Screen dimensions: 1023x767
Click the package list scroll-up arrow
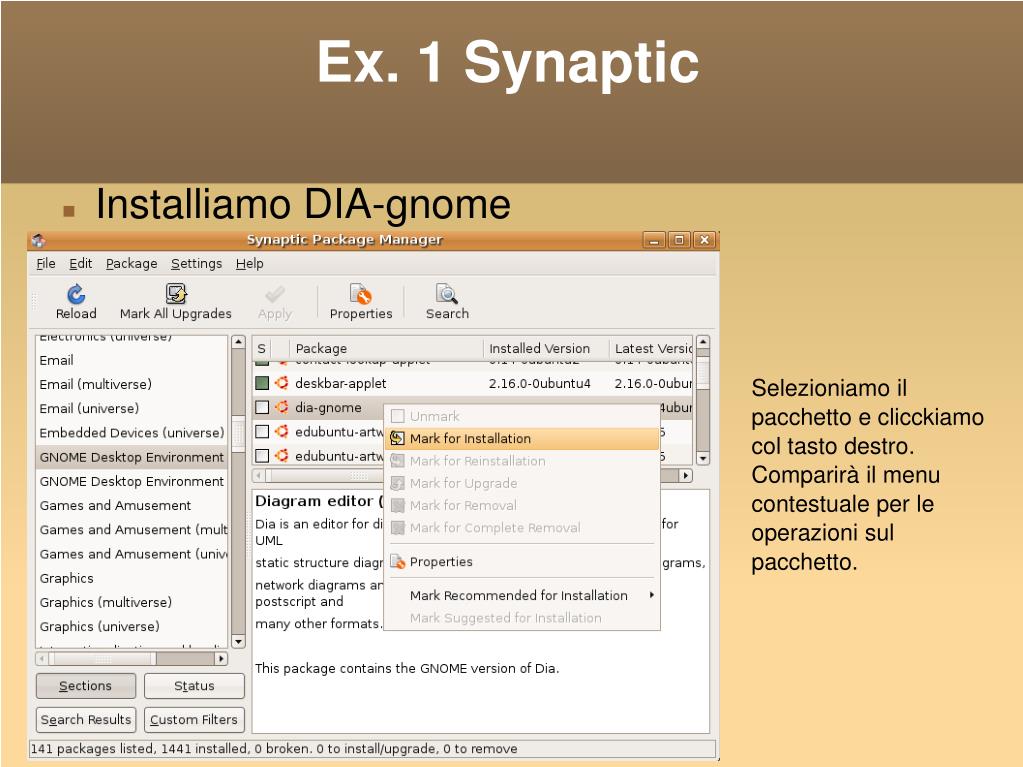(x=703, y=342)
